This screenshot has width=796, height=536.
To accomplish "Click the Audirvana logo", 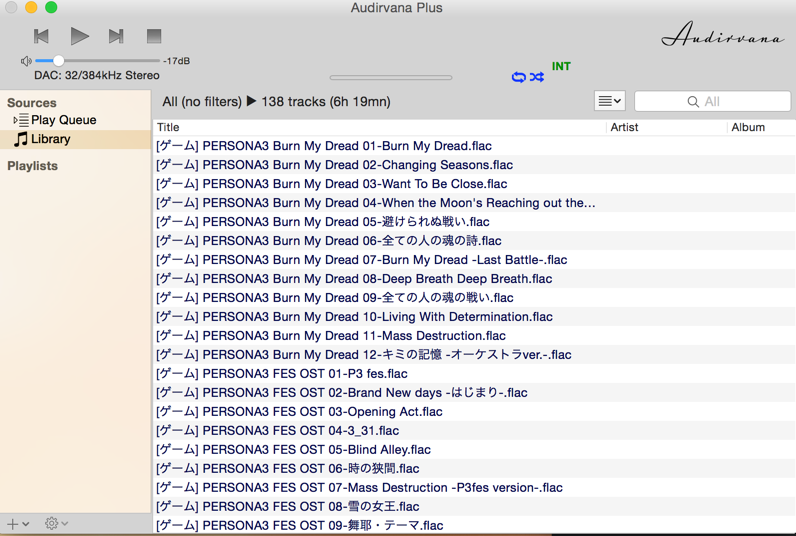I will [723, 35].
